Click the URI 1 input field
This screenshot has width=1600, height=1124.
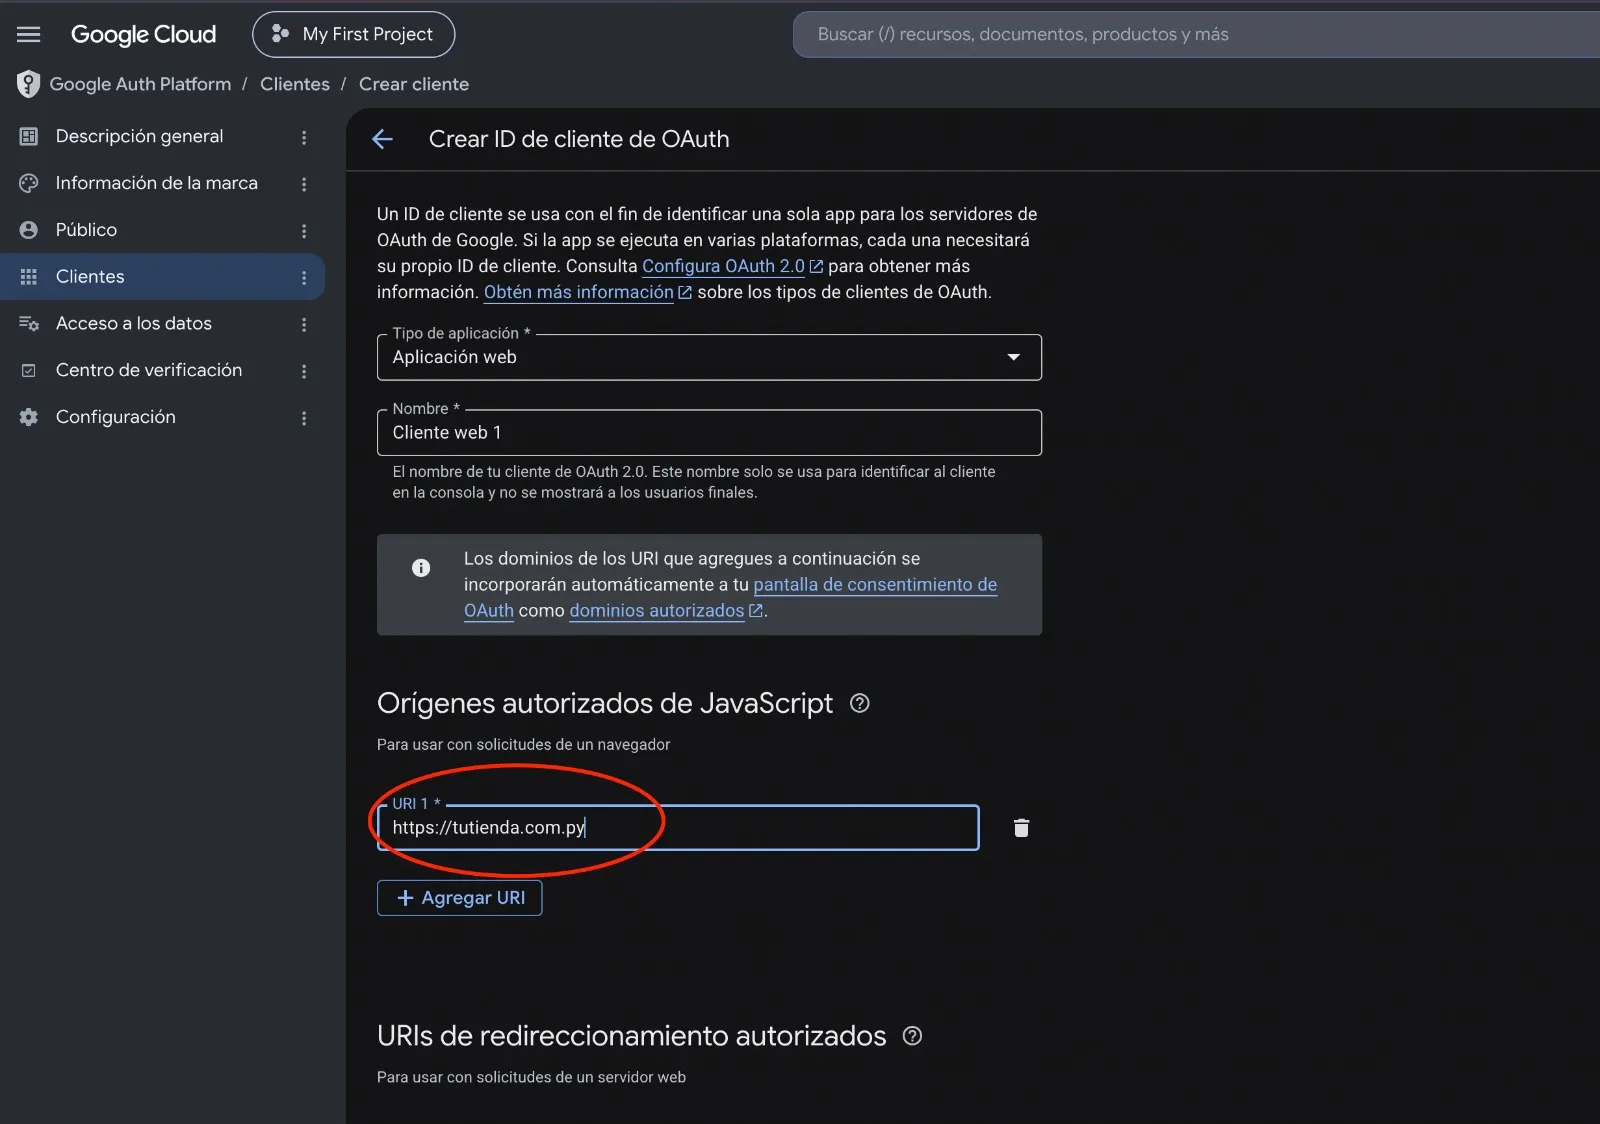tap(678, 828)
